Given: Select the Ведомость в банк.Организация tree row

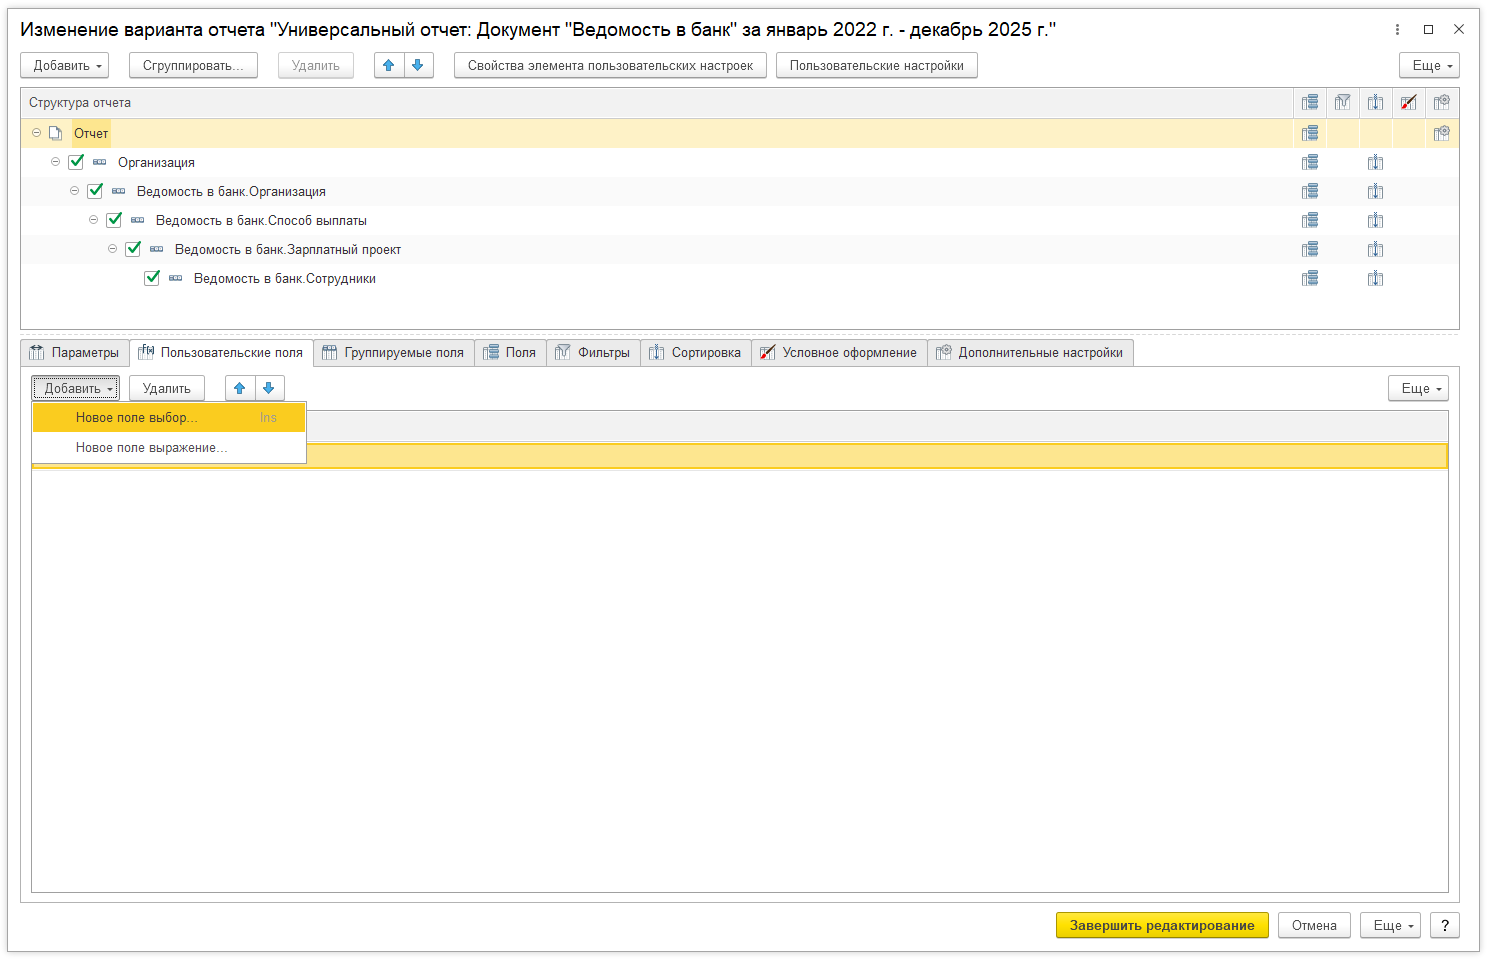Looking at the screenshot, I should coord(231,191).
